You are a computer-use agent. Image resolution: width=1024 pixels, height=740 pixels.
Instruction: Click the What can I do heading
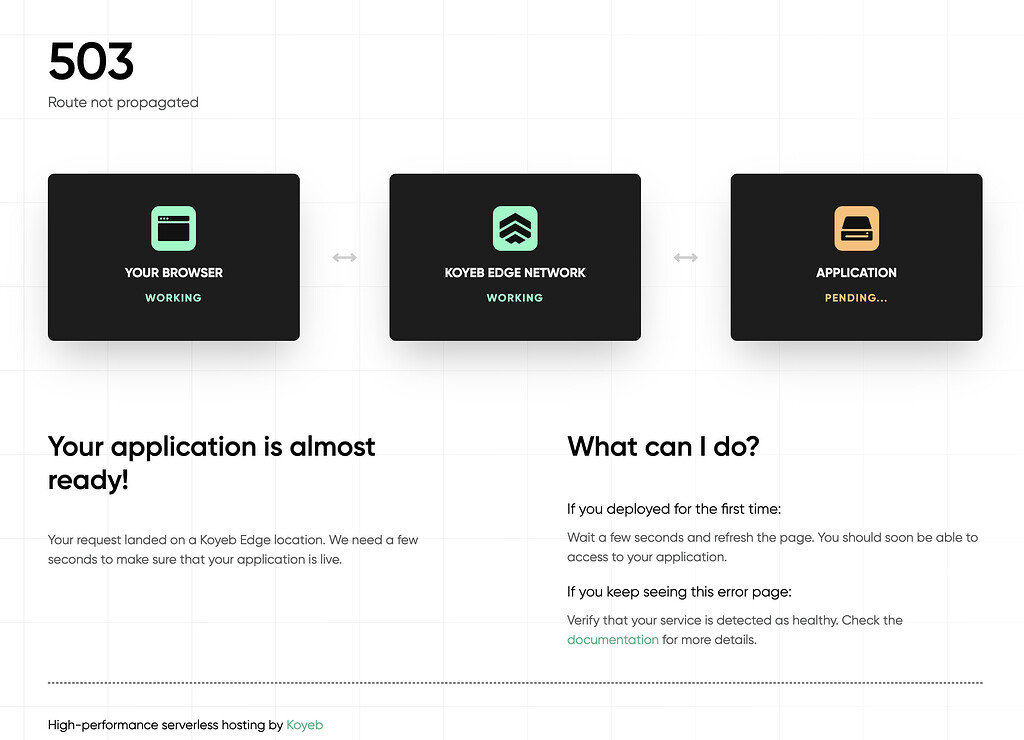pyautogui.click(x=663, y=446)
